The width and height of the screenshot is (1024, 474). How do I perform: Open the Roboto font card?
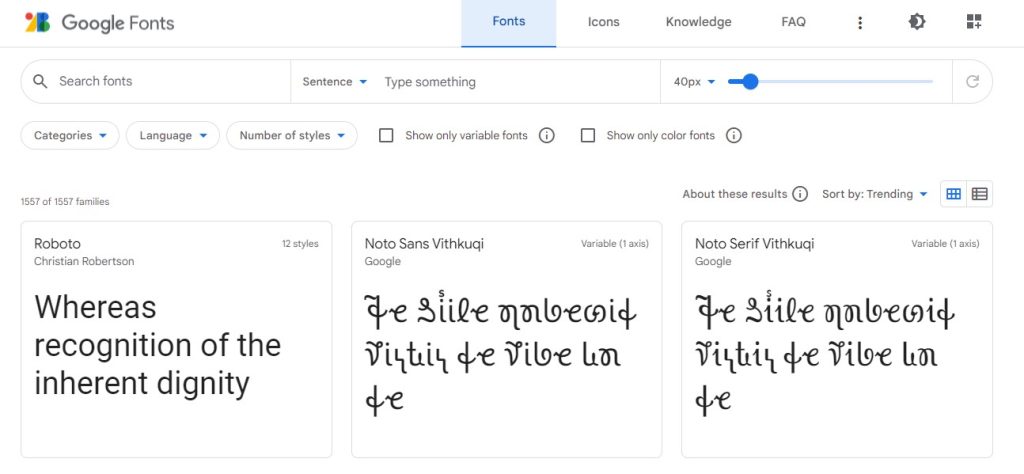tap(176, 340)
